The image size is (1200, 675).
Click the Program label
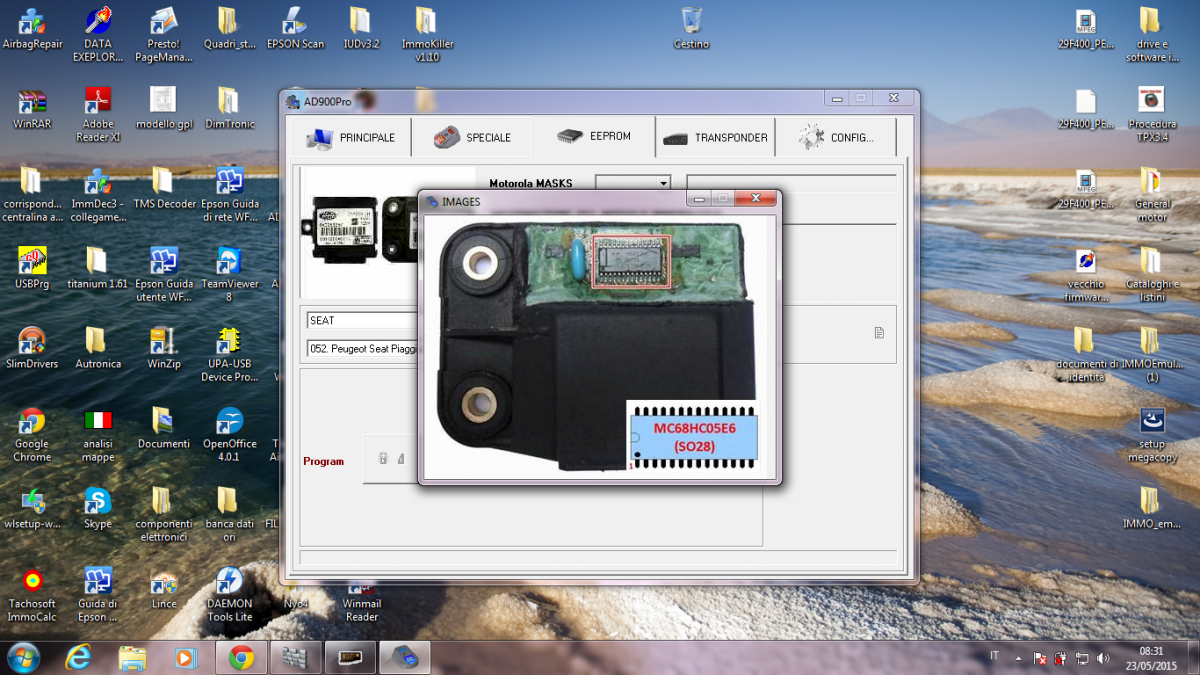(323, 461)
